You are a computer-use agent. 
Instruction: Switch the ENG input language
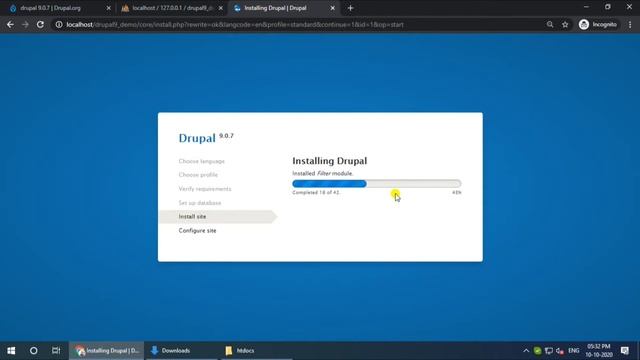573,351
